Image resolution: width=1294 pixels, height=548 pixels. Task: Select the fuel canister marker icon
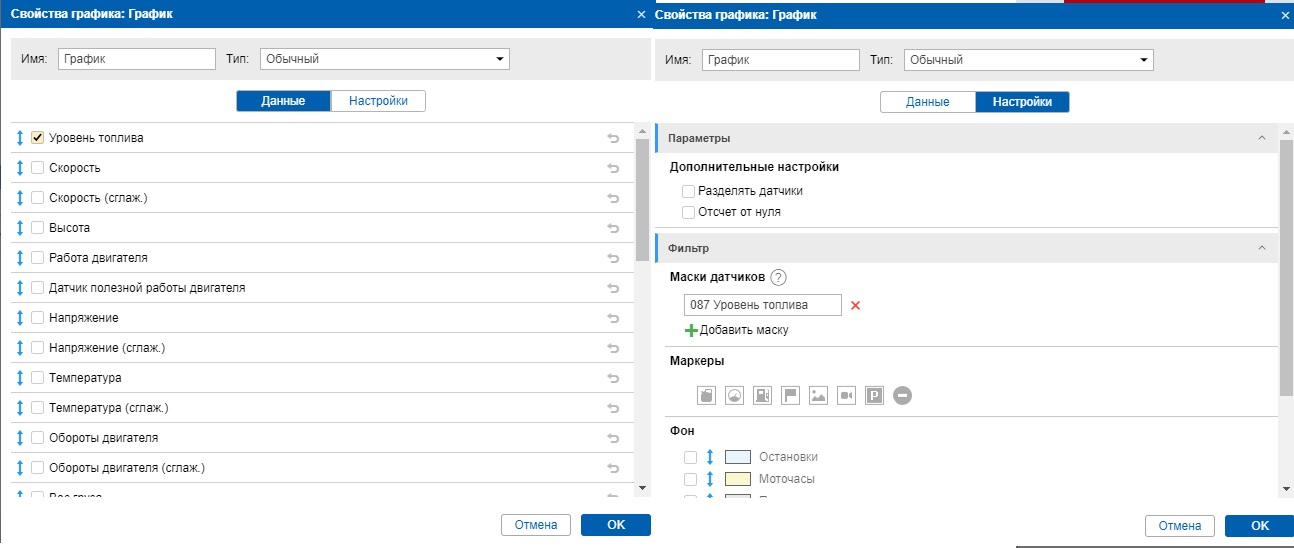(707, 396)
